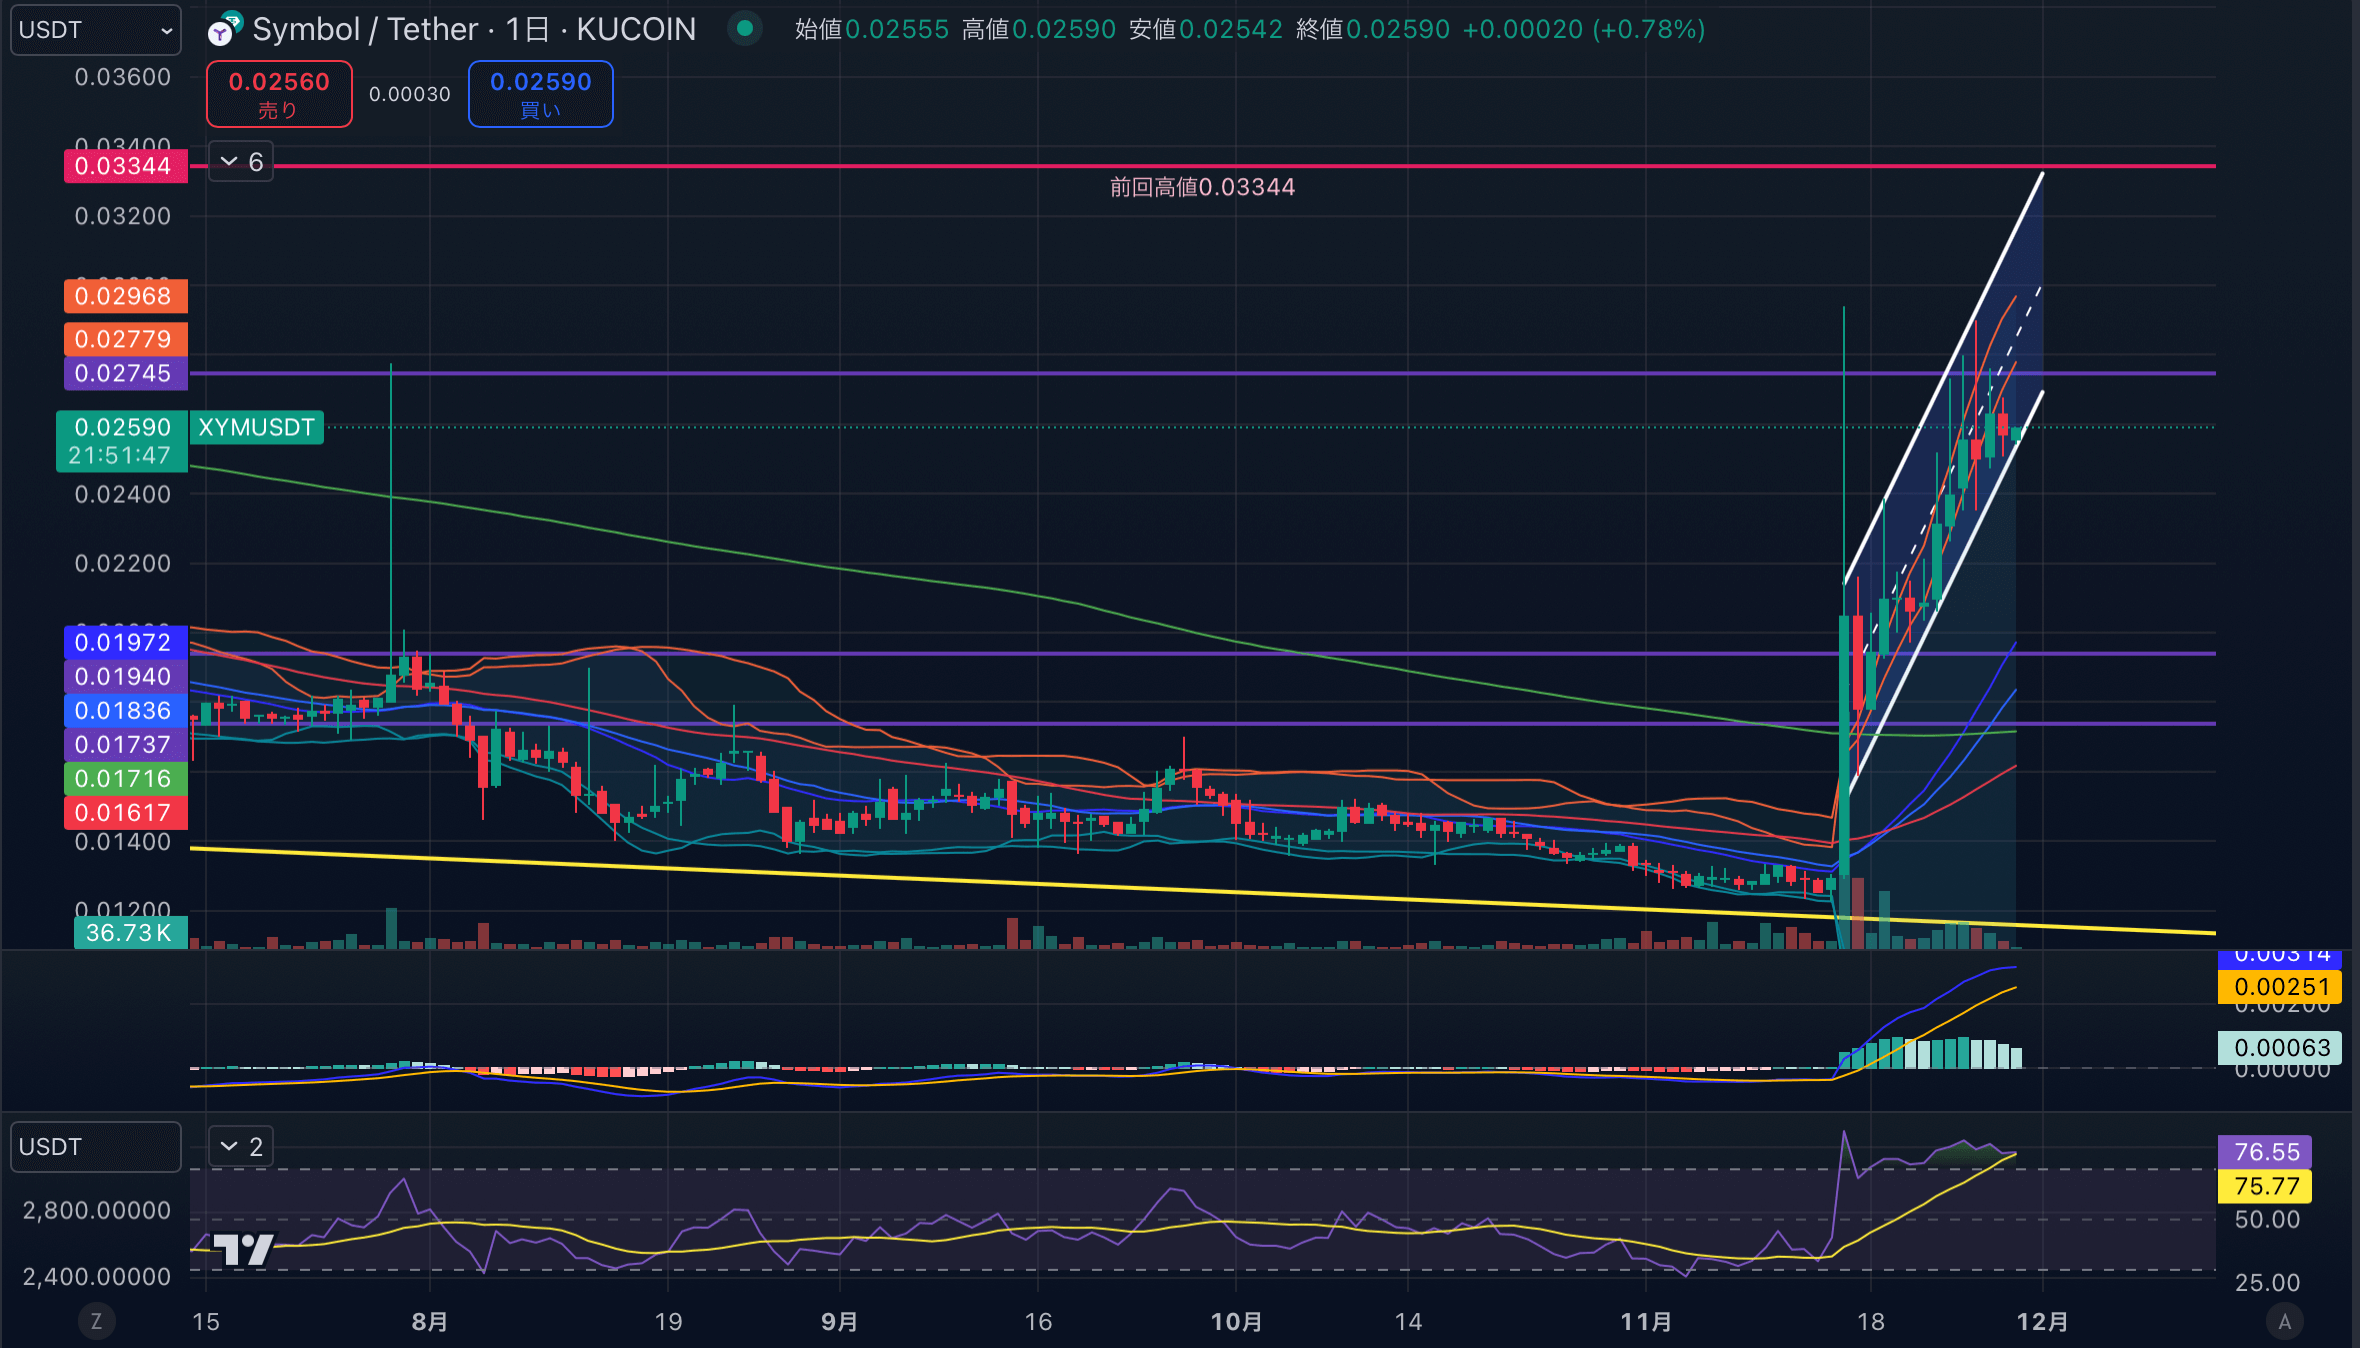Click the 12月 date on time axis
This screenshot has height=1348, width=2360.
2042,1321
